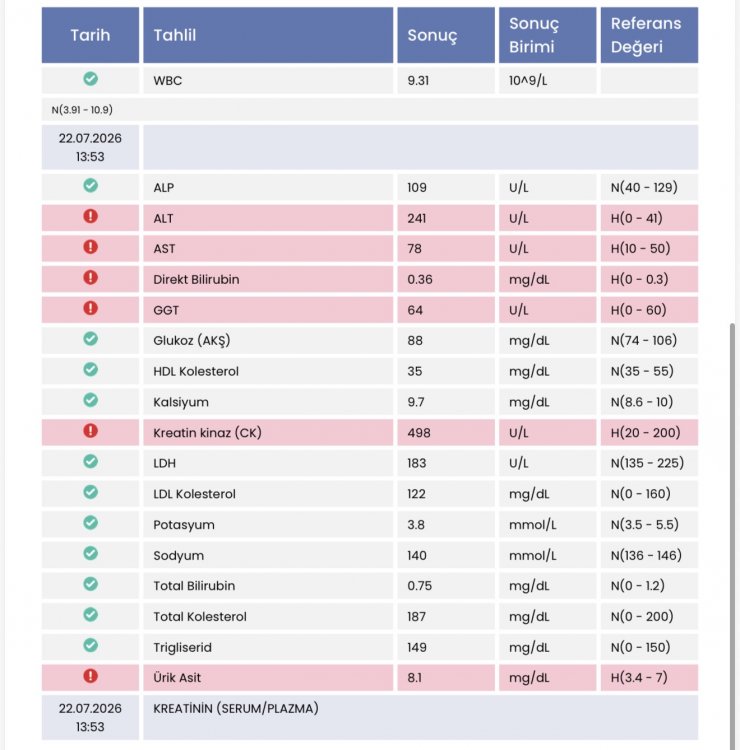Click the ALT result value 241
The image size is (740, 750).
417,218
